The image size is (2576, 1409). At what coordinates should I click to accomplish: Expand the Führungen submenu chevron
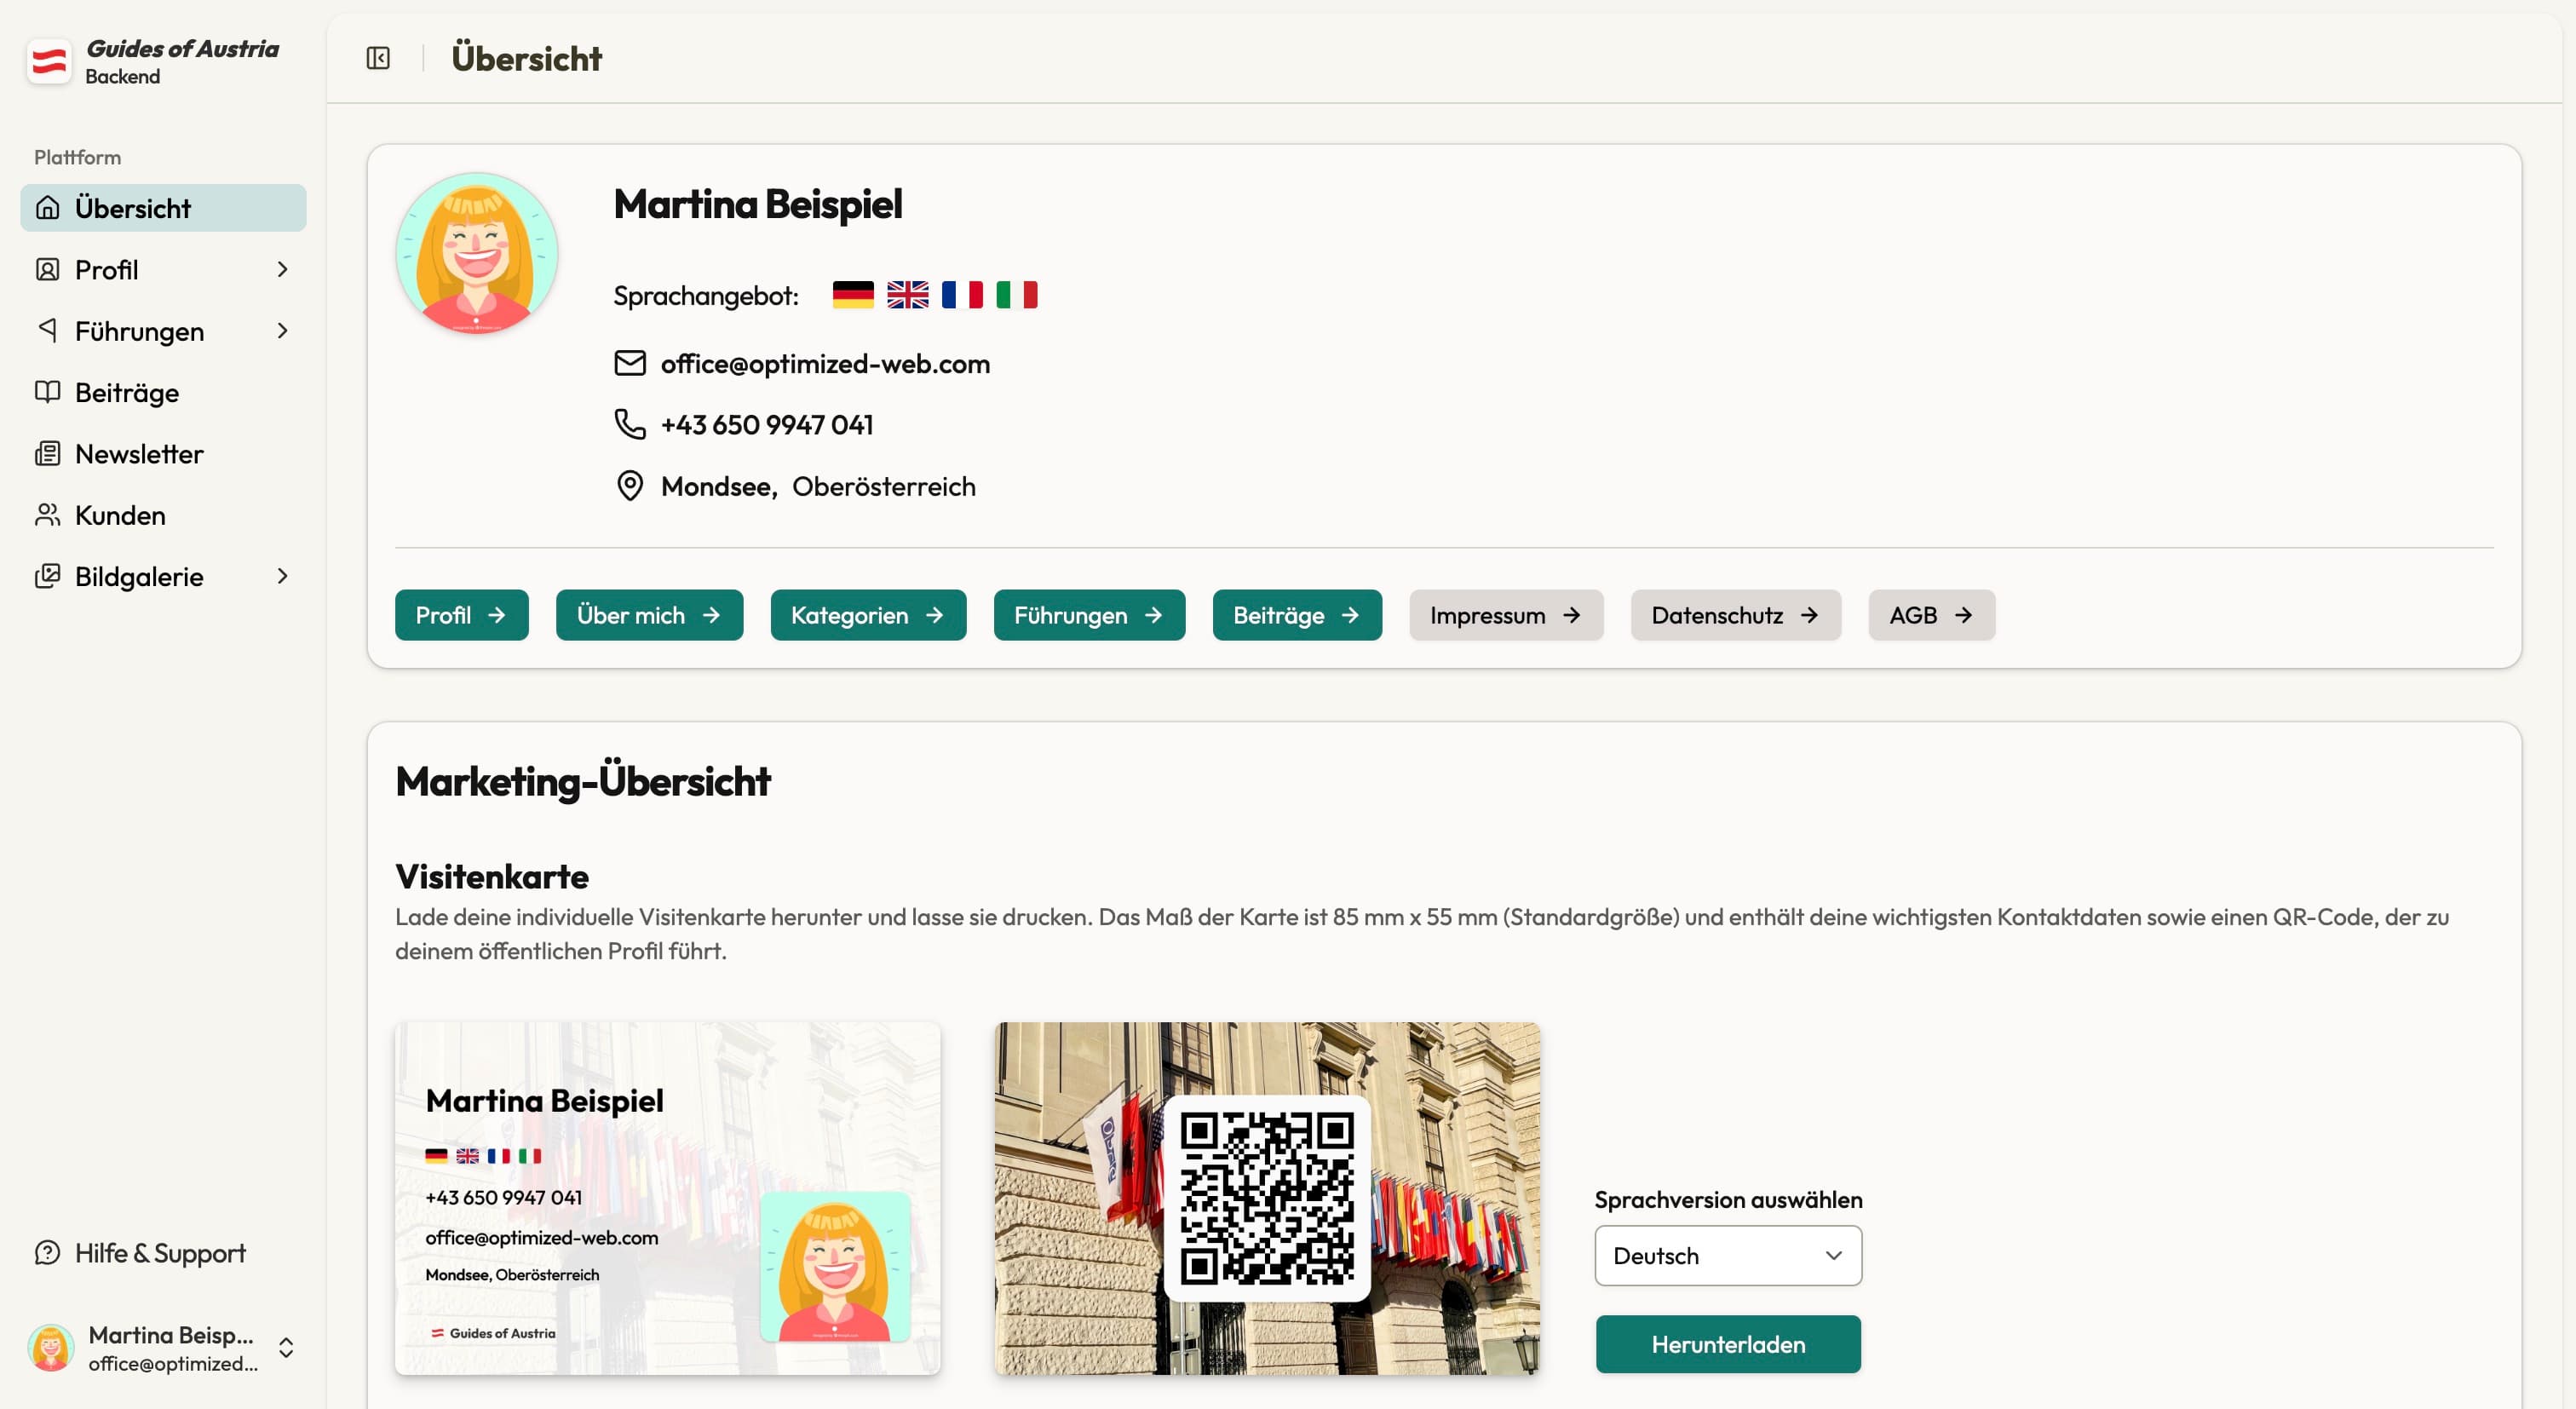click(283, 330)
